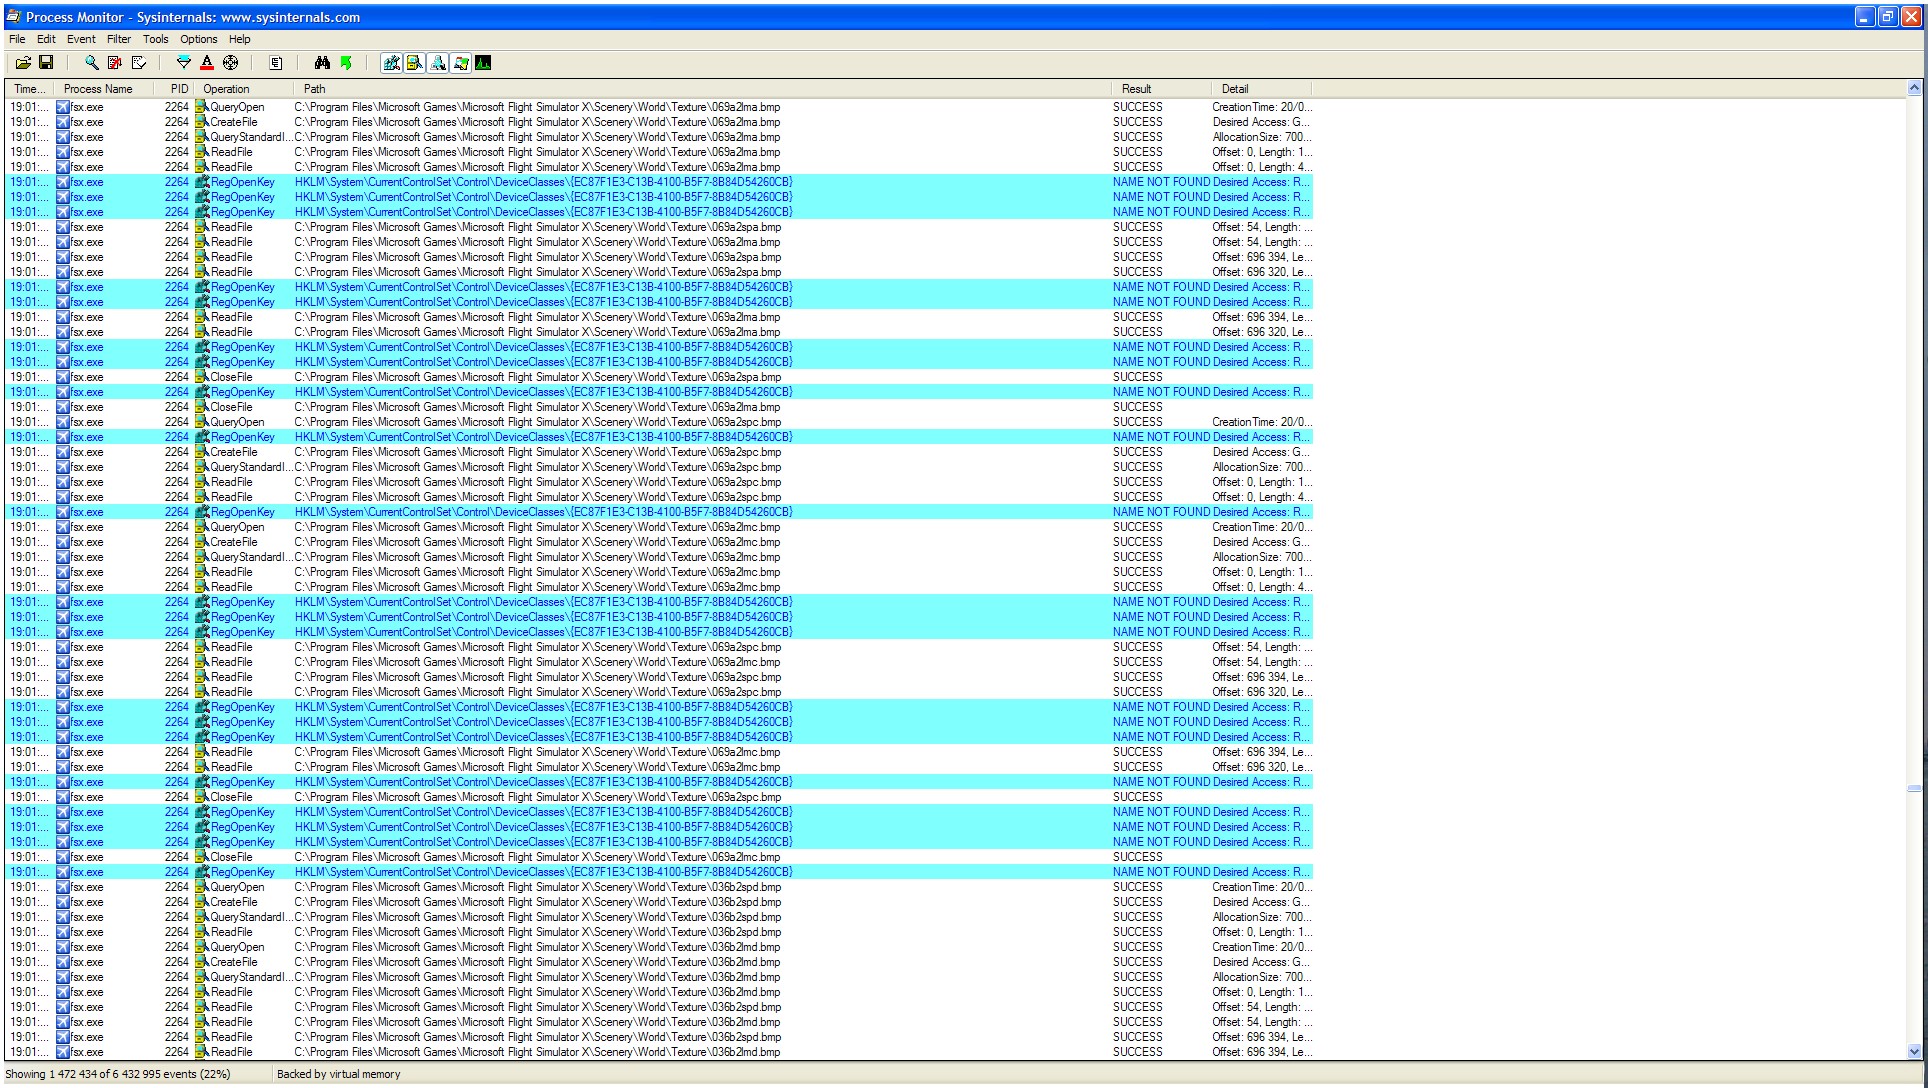Viewport: 1928px width, 1088px height.
Task: Click the 'Backed by virtual memory' status text
Action: (338, 1074)
